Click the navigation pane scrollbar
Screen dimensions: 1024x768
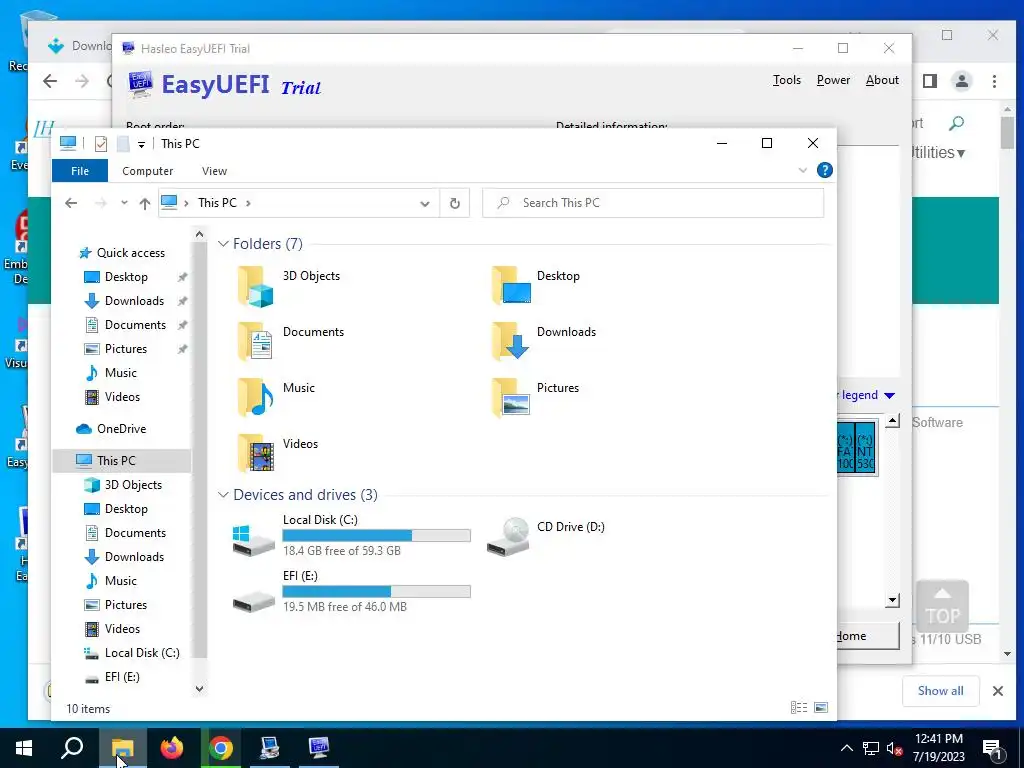[x=200, y=451]
